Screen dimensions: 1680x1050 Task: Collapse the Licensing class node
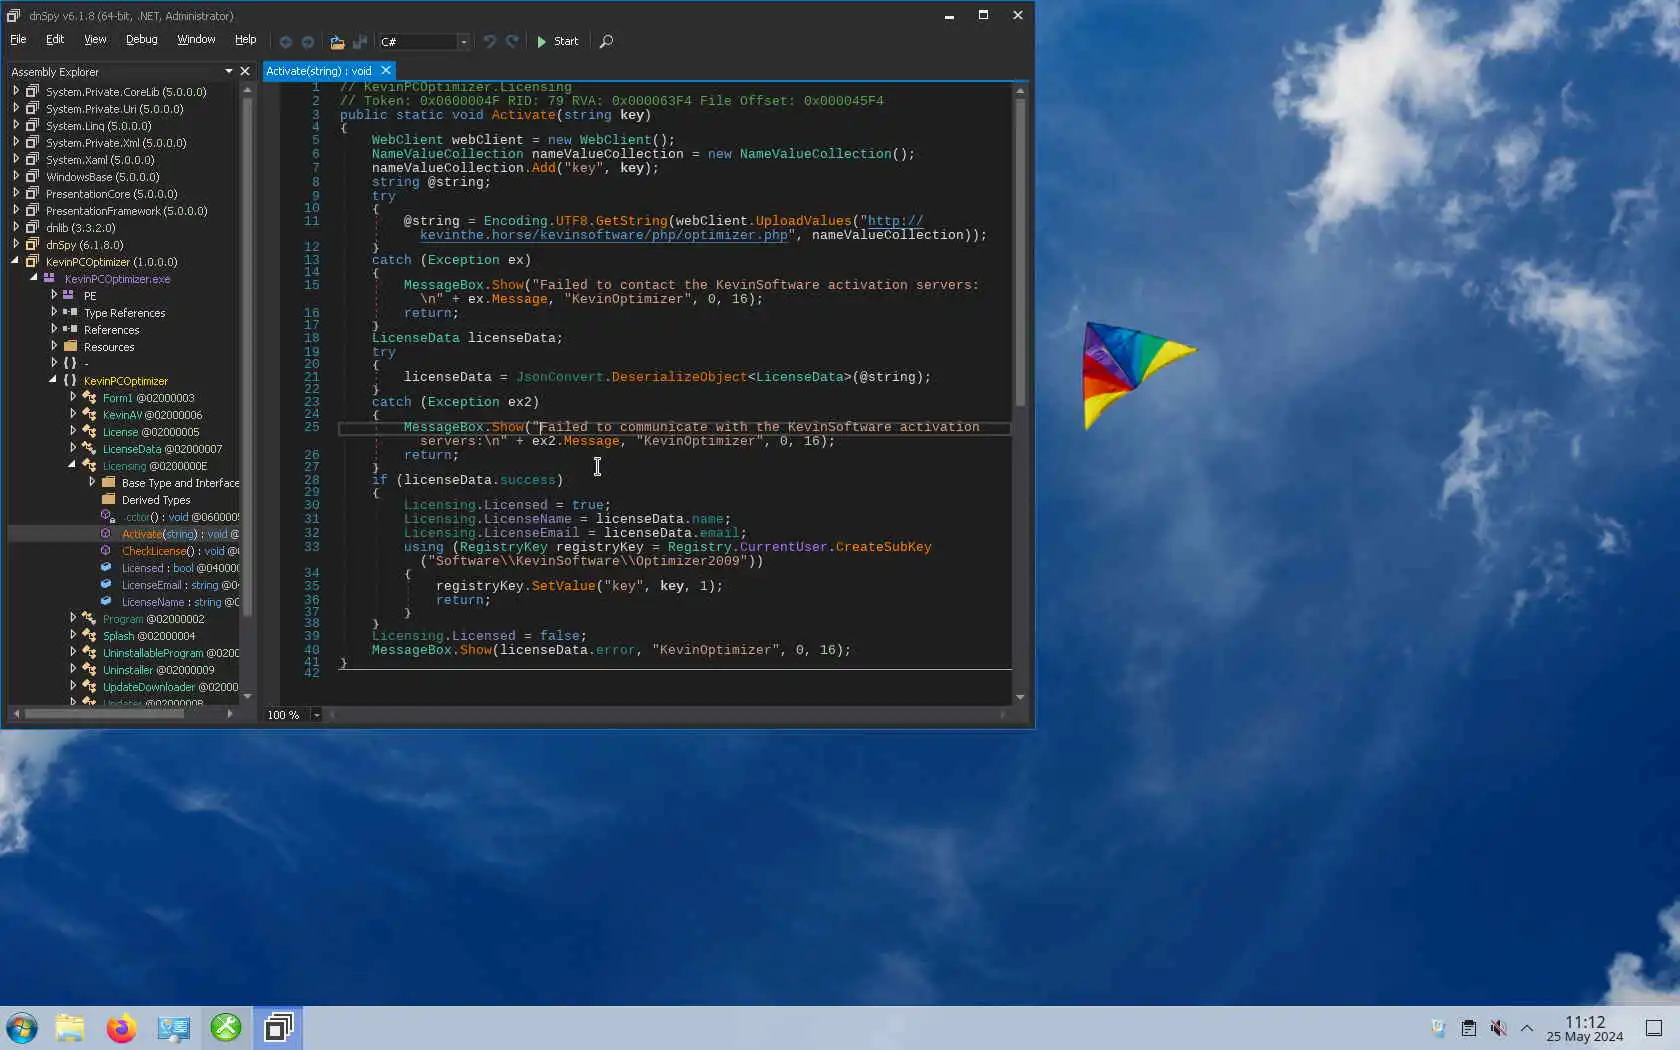tap(72, 465)
